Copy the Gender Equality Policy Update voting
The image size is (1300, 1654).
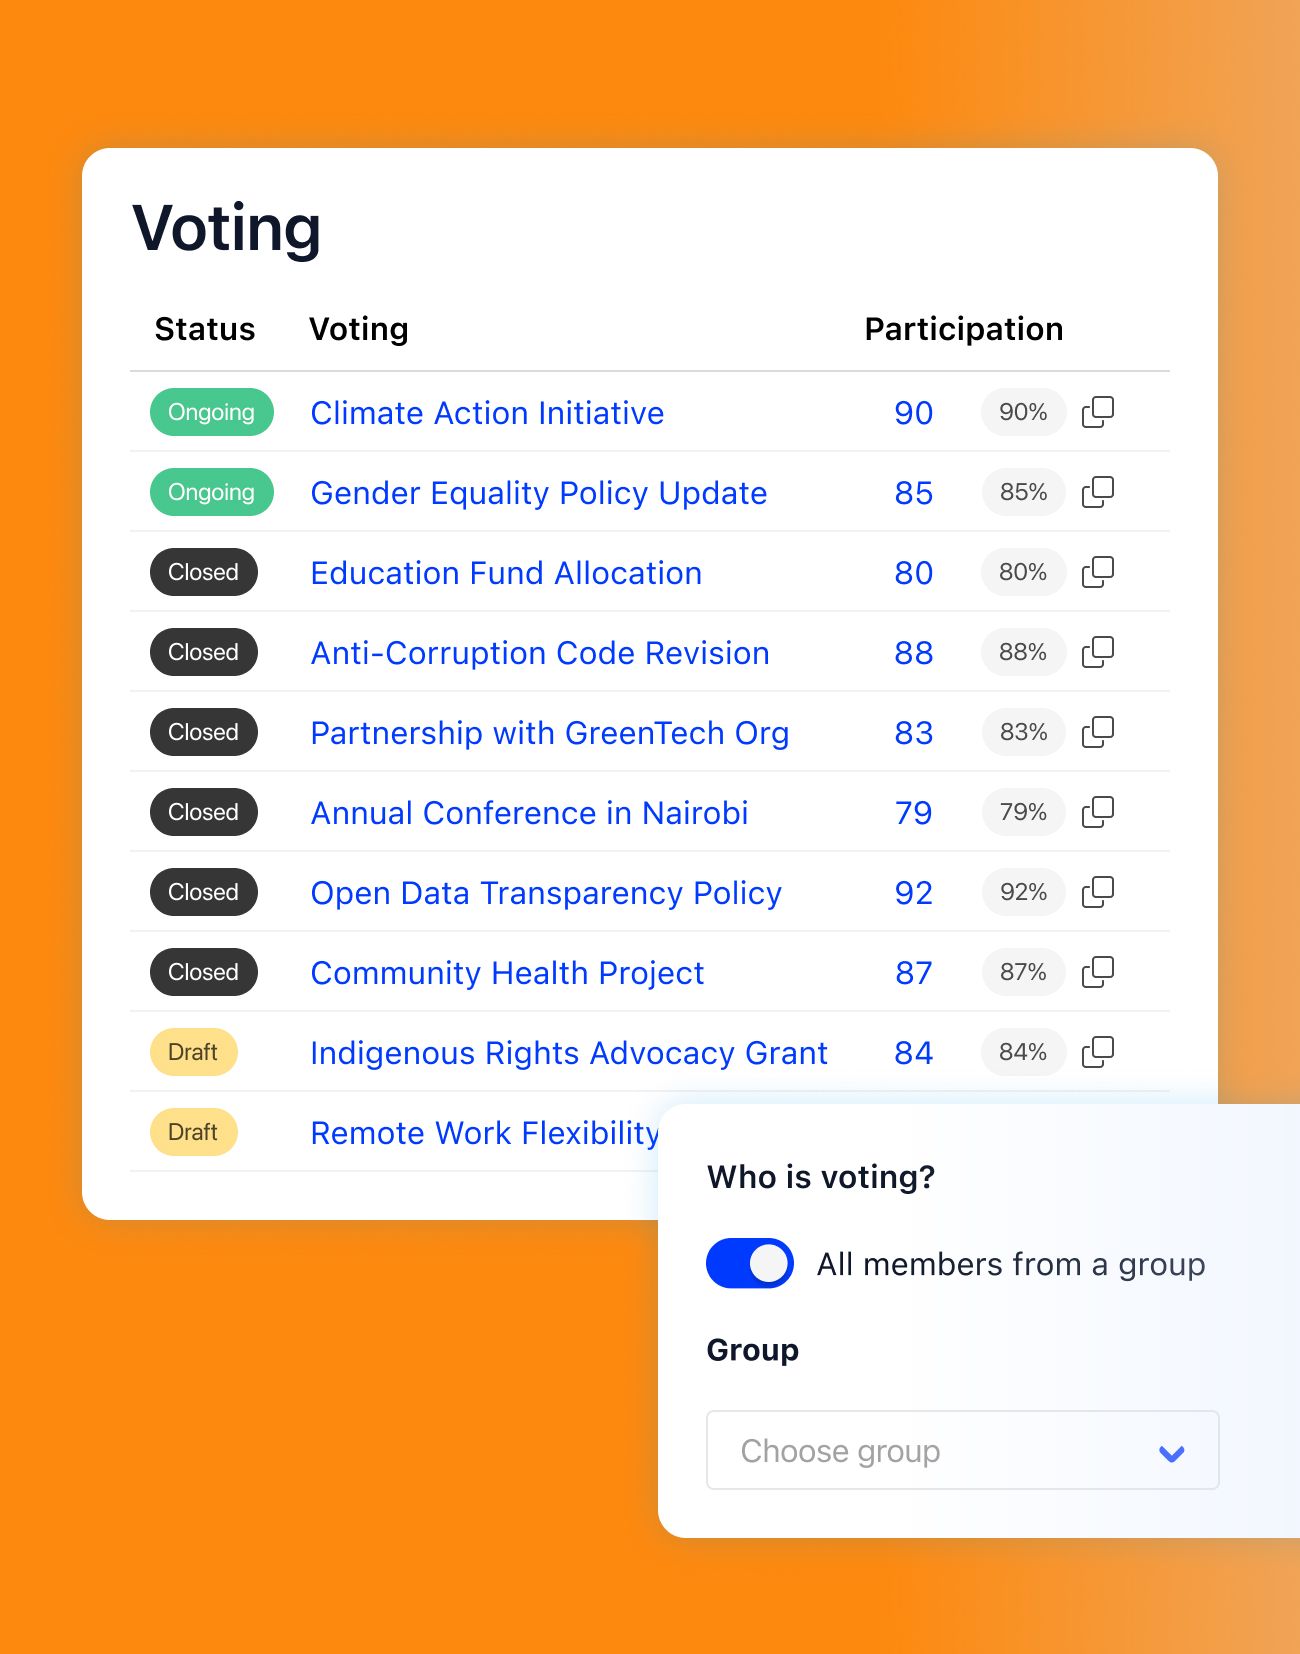[1098, 492]
